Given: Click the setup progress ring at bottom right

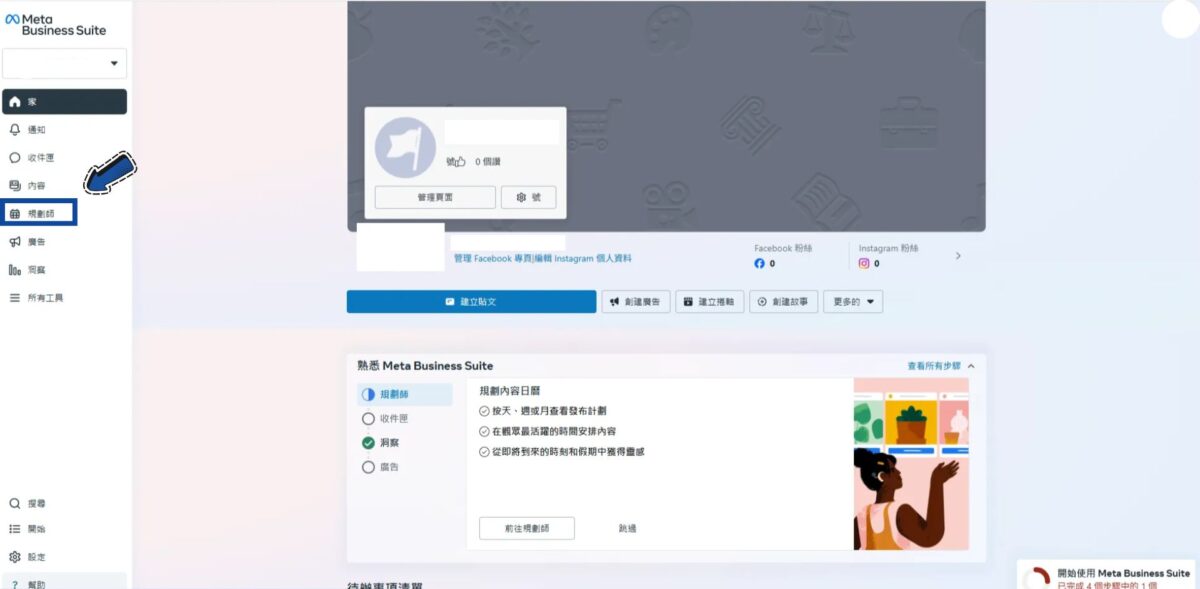Looking at the screenshot, I should [1038, 579].
